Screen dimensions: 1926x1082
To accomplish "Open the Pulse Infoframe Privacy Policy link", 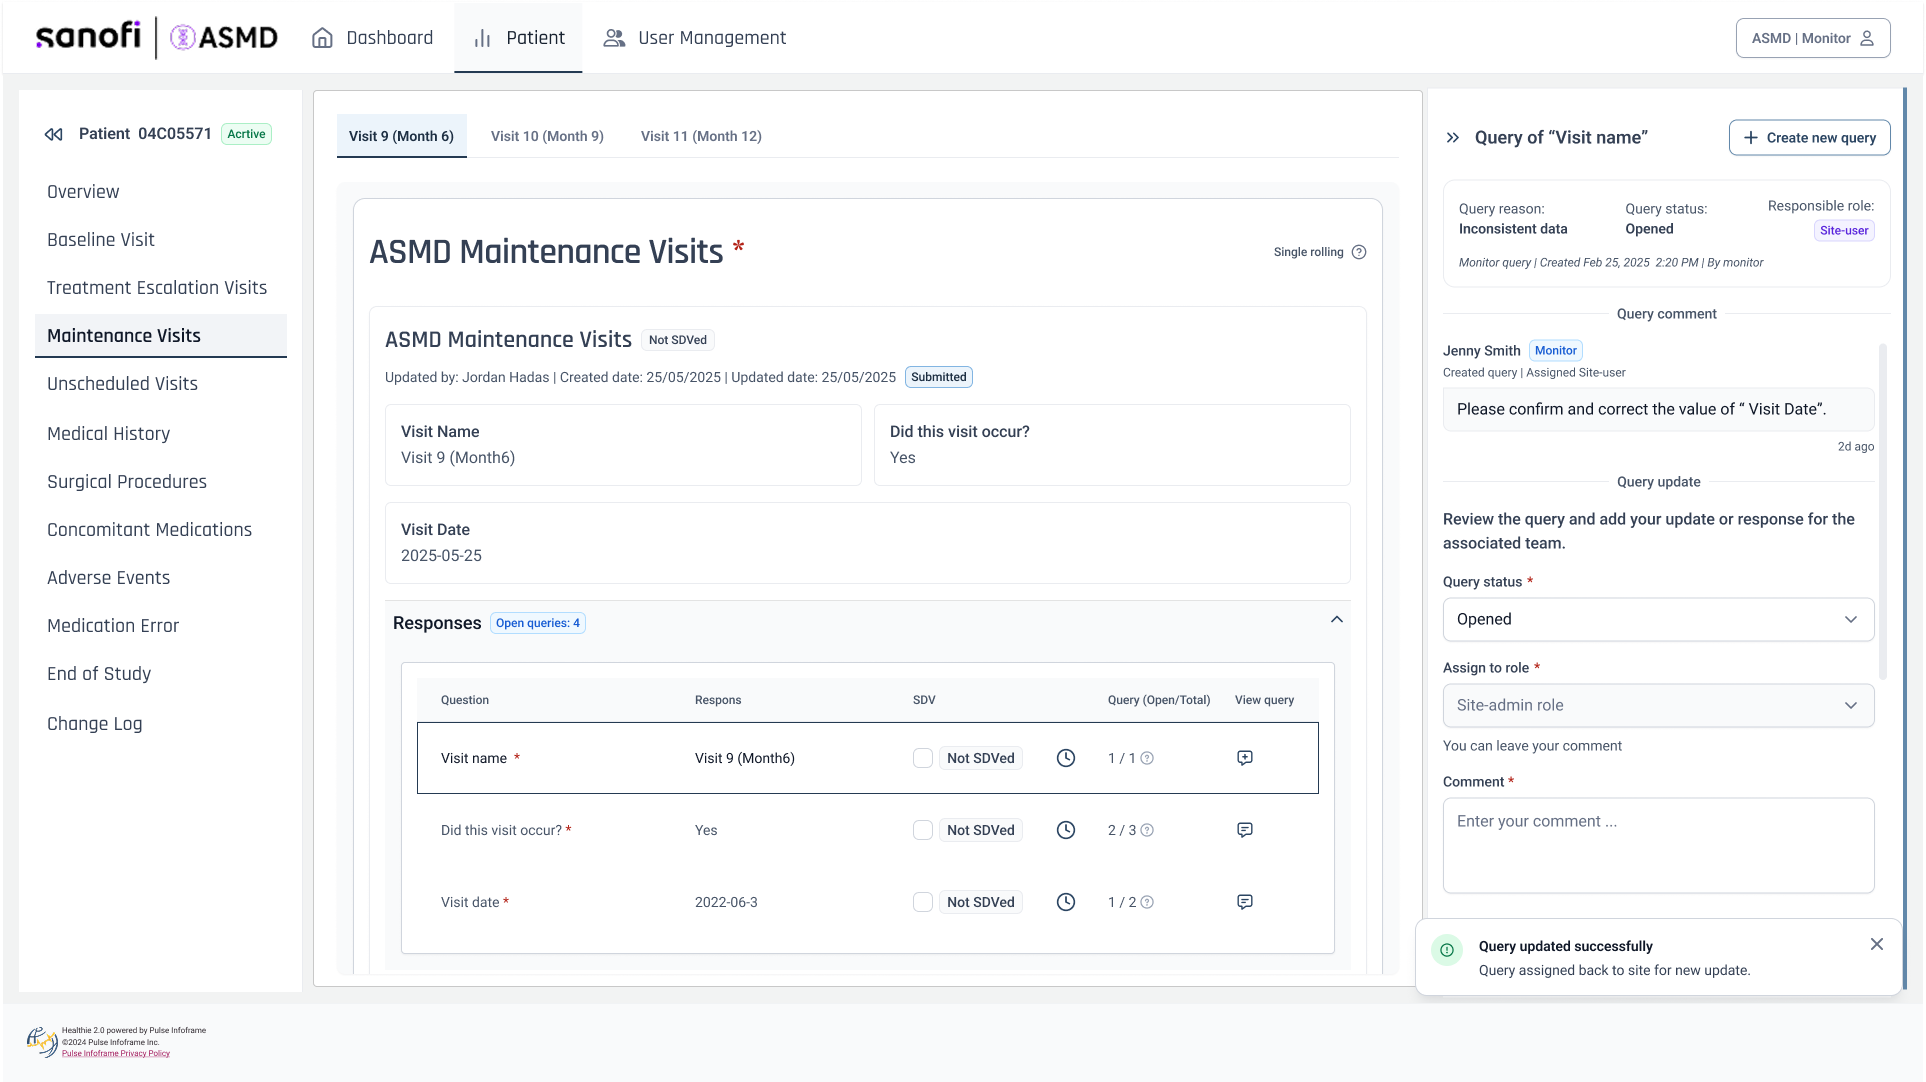I will (116, 1053).
